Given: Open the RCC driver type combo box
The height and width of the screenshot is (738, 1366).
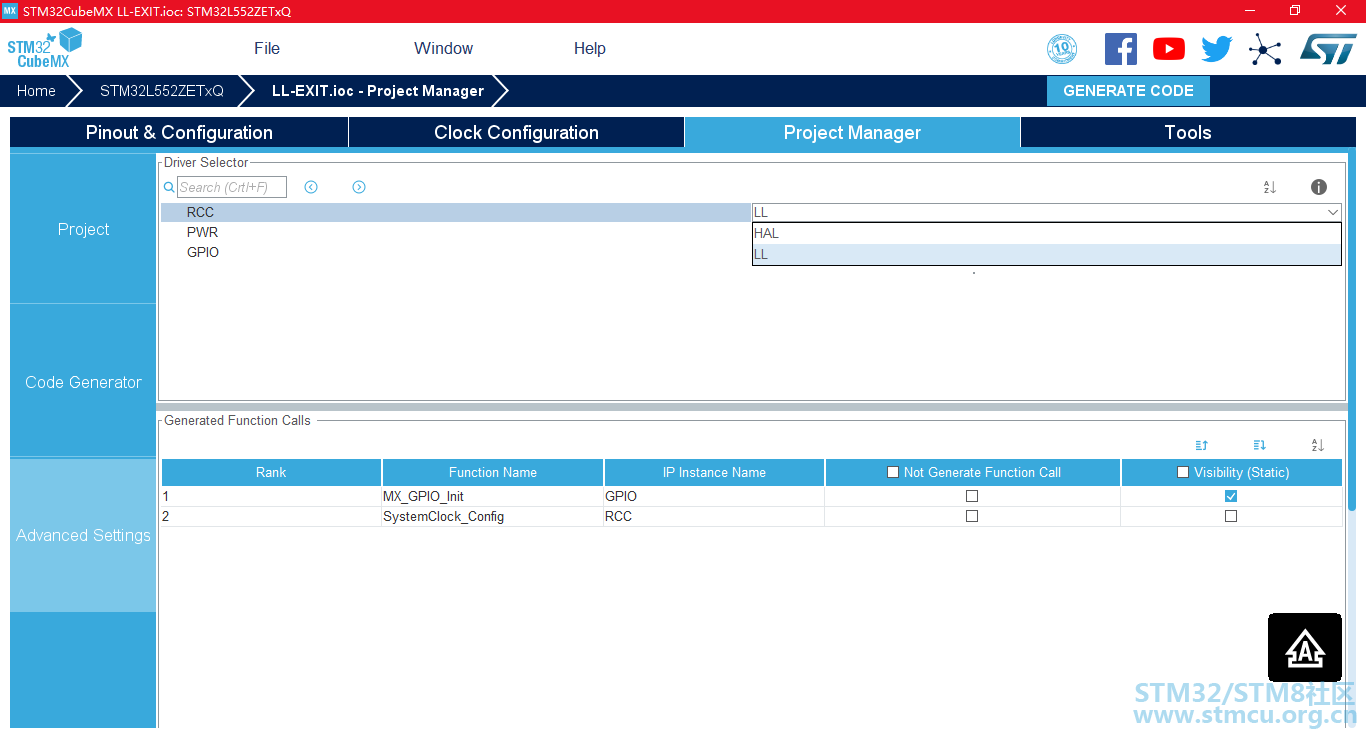Looking at the screenshot, I should [x=1046, y=212].
